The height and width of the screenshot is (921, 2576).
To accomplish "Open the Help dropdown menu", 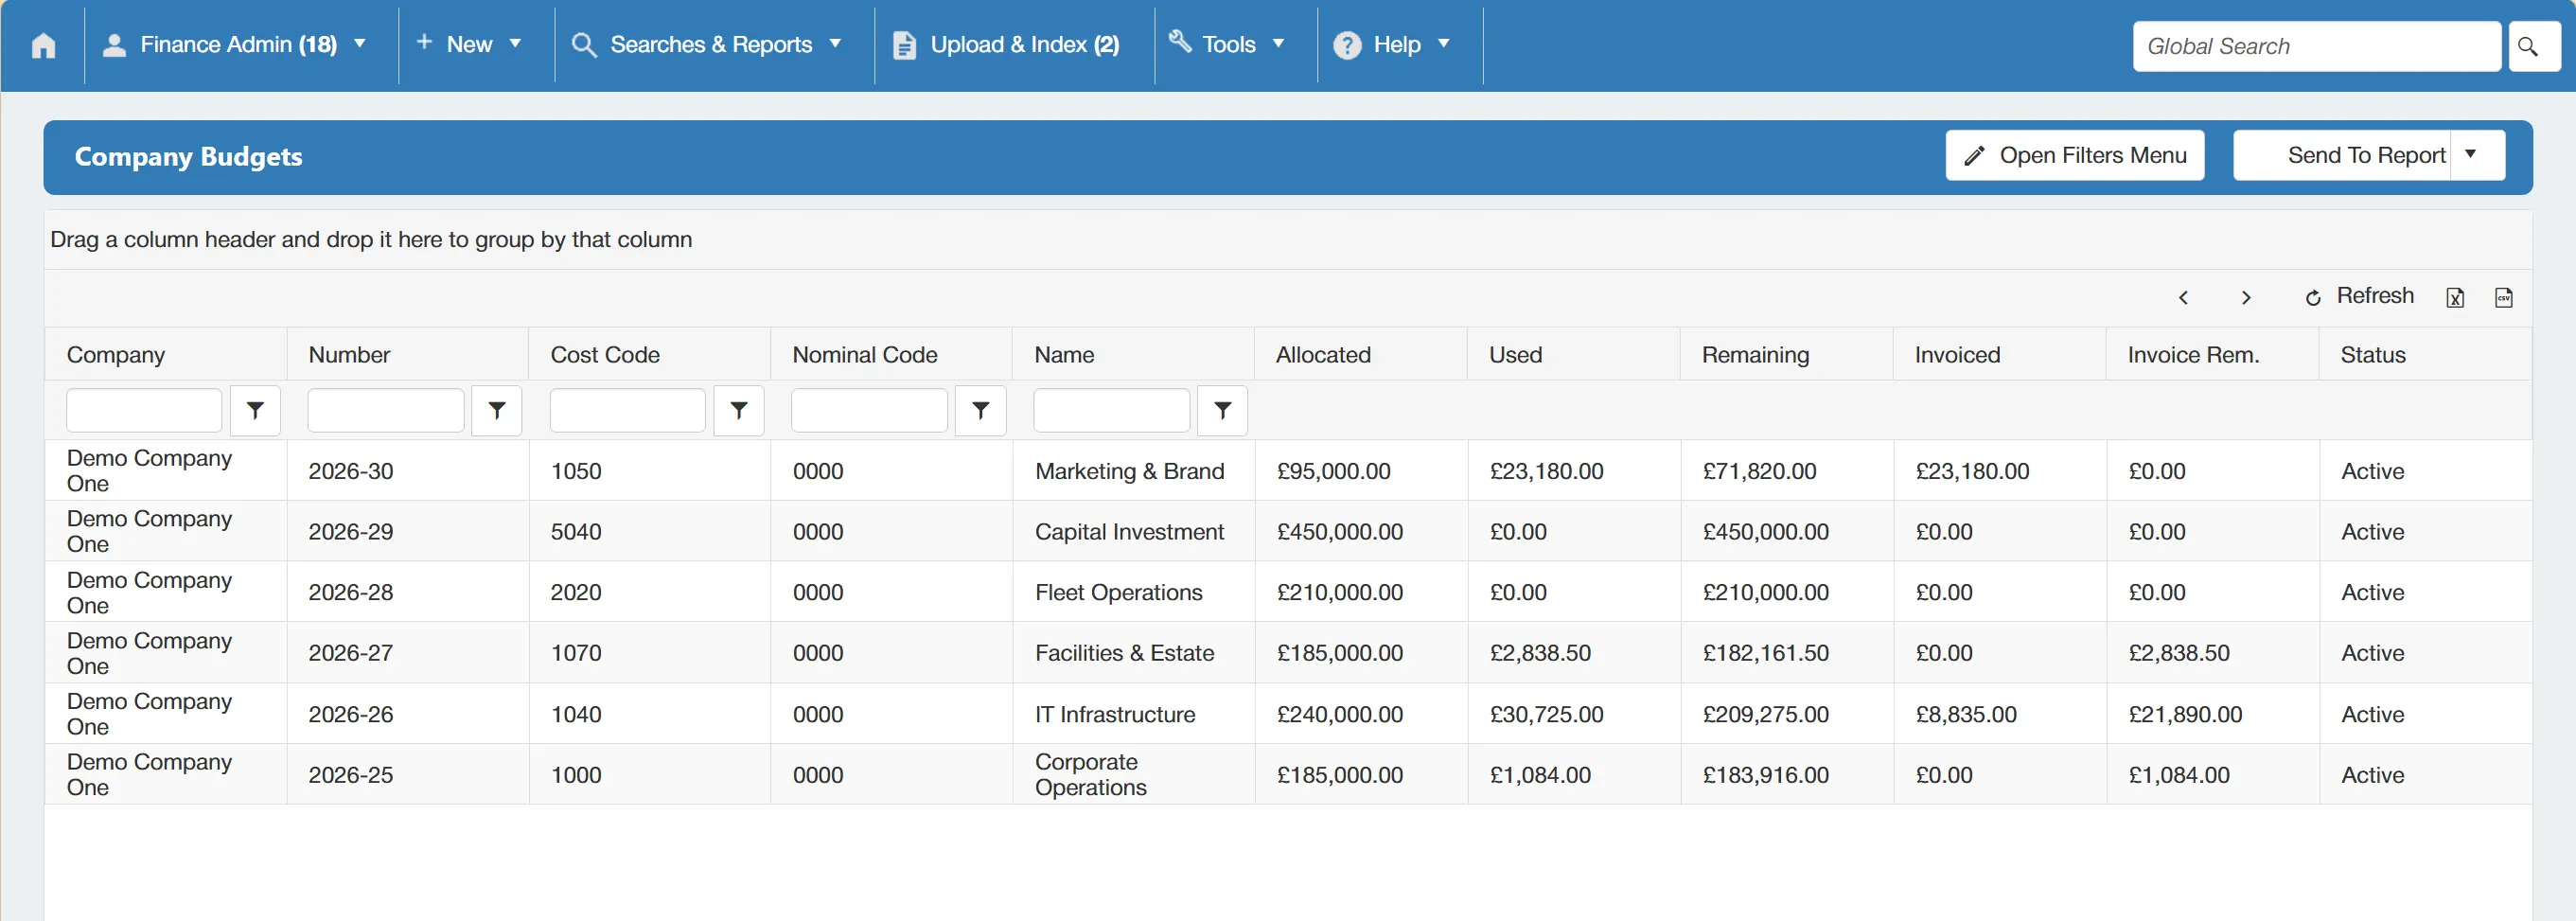I will pos(1393,45).
